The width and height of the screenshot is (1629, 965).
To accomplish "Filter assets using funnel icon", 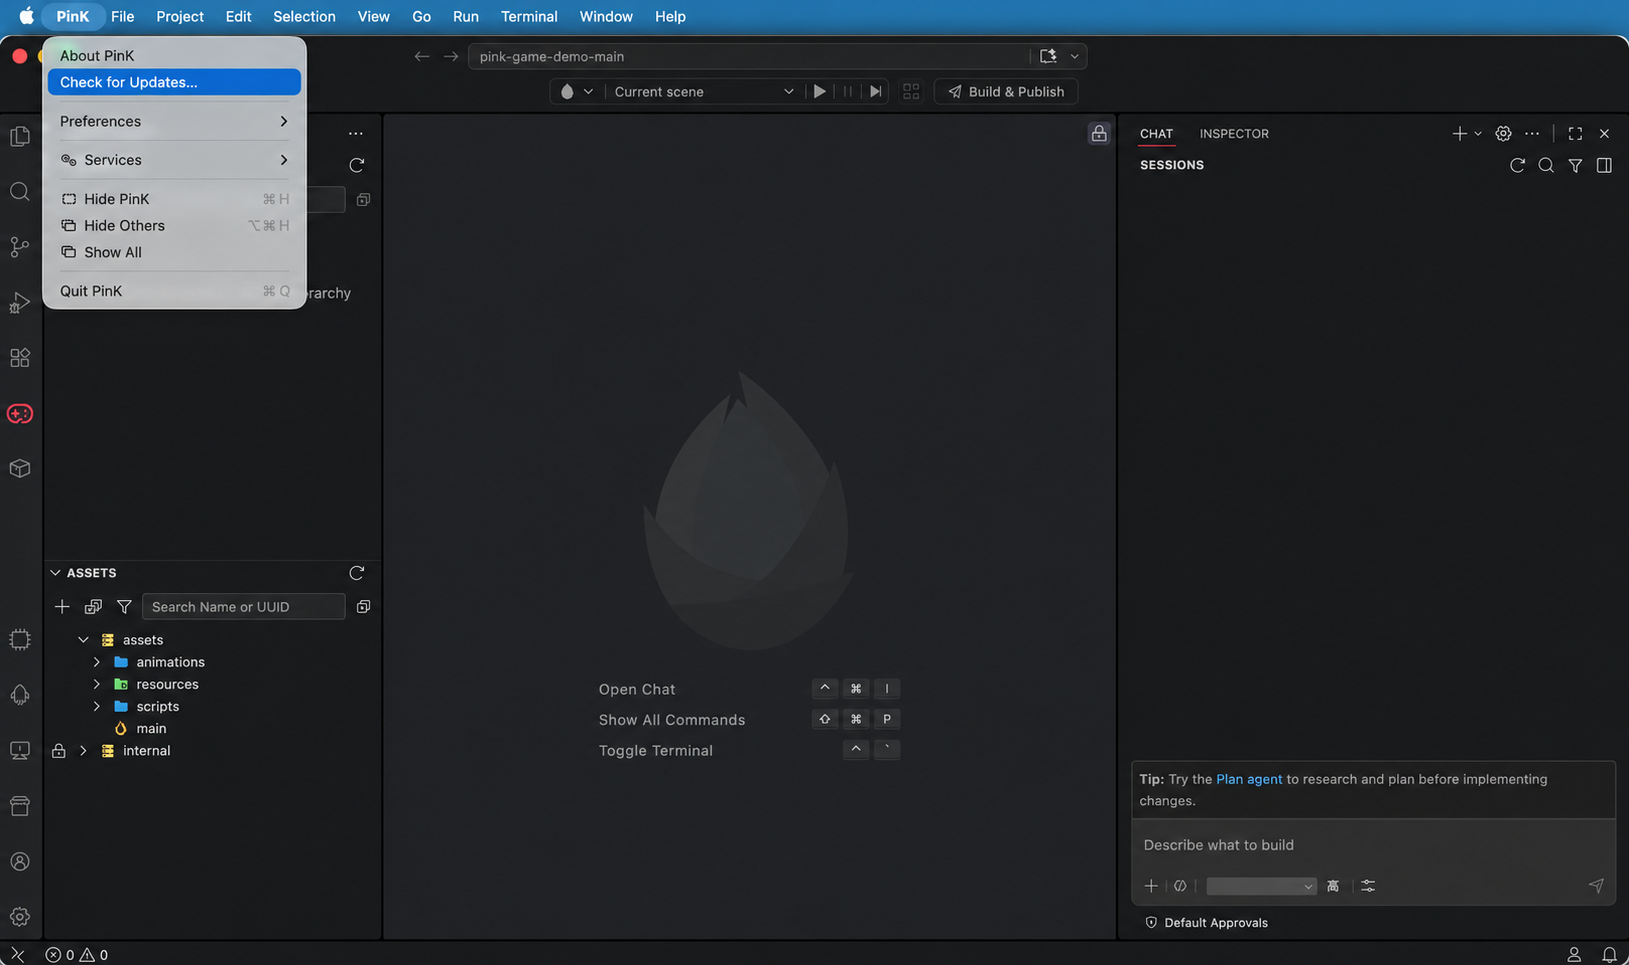I will 124,607.
